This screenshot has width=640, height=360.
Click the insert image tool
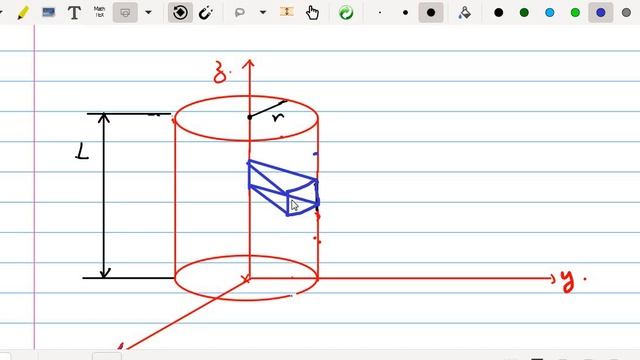tap(49, 13)
